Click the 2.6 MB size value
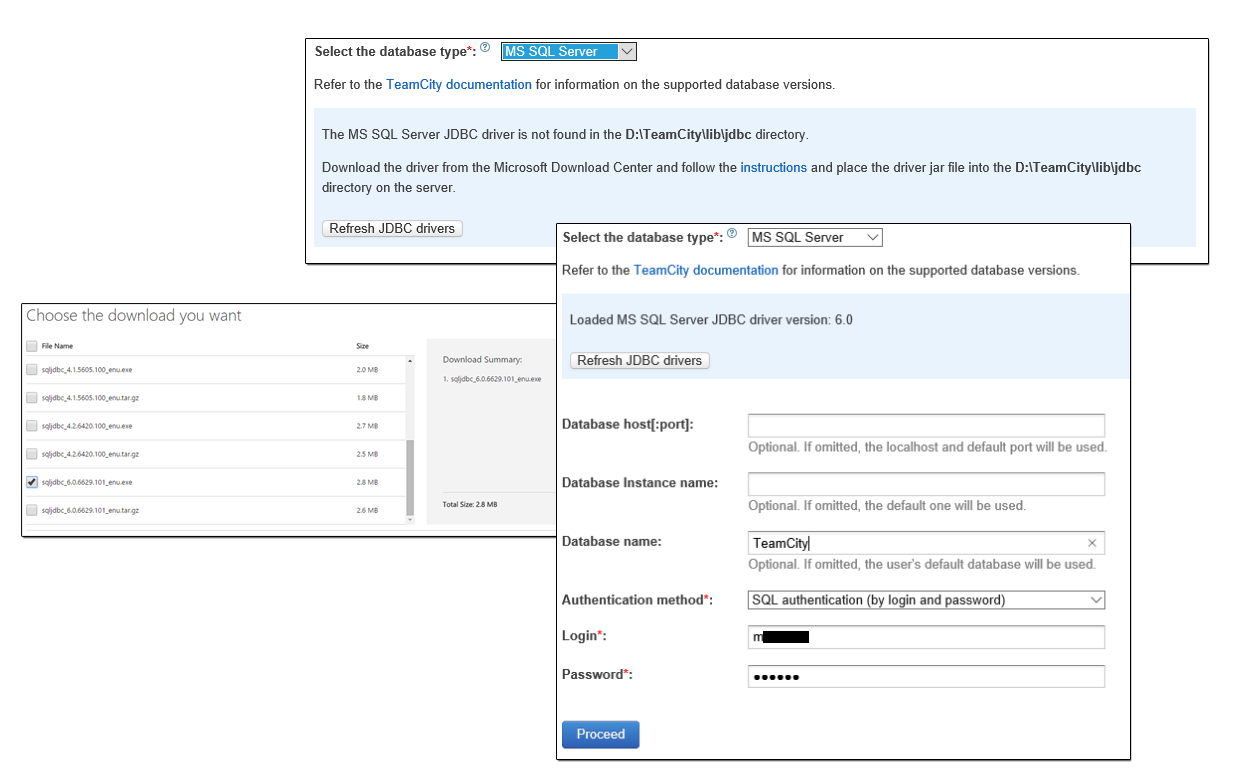The image size is (1234, 784). [x=367, y=510]
